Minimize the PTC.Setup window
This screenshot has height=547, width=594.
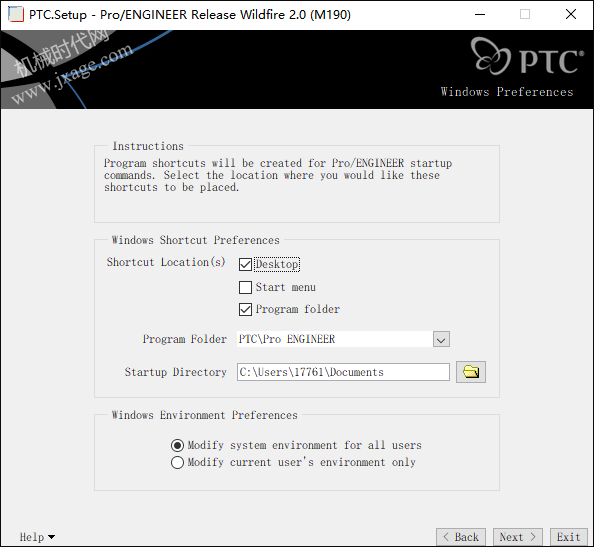pos(480,14)
